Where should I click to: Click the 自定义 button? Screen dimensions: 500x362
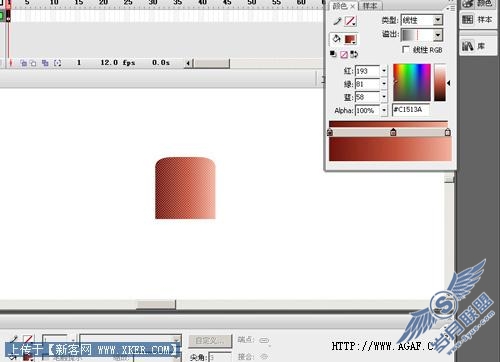210,341
